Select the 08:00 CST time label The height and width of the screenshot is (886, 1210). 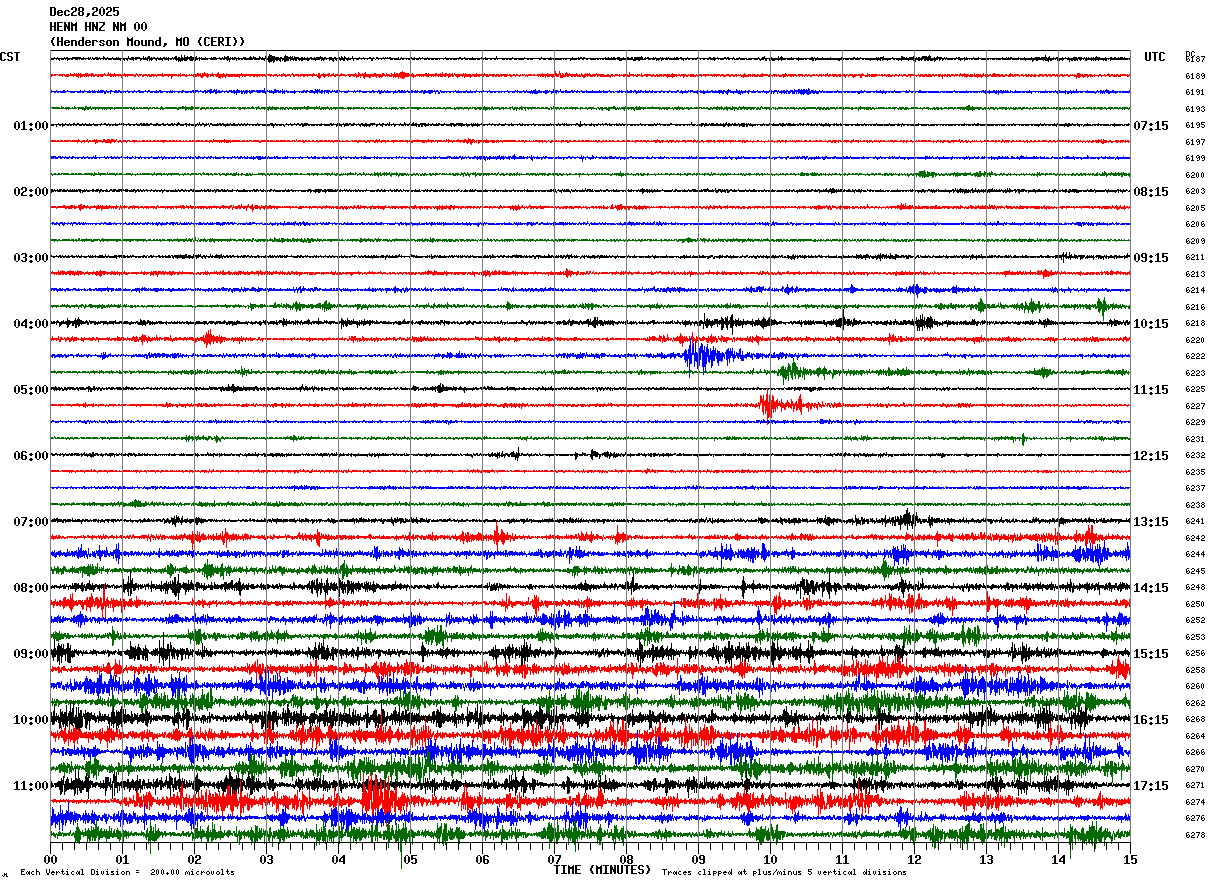tap(31, 588)
